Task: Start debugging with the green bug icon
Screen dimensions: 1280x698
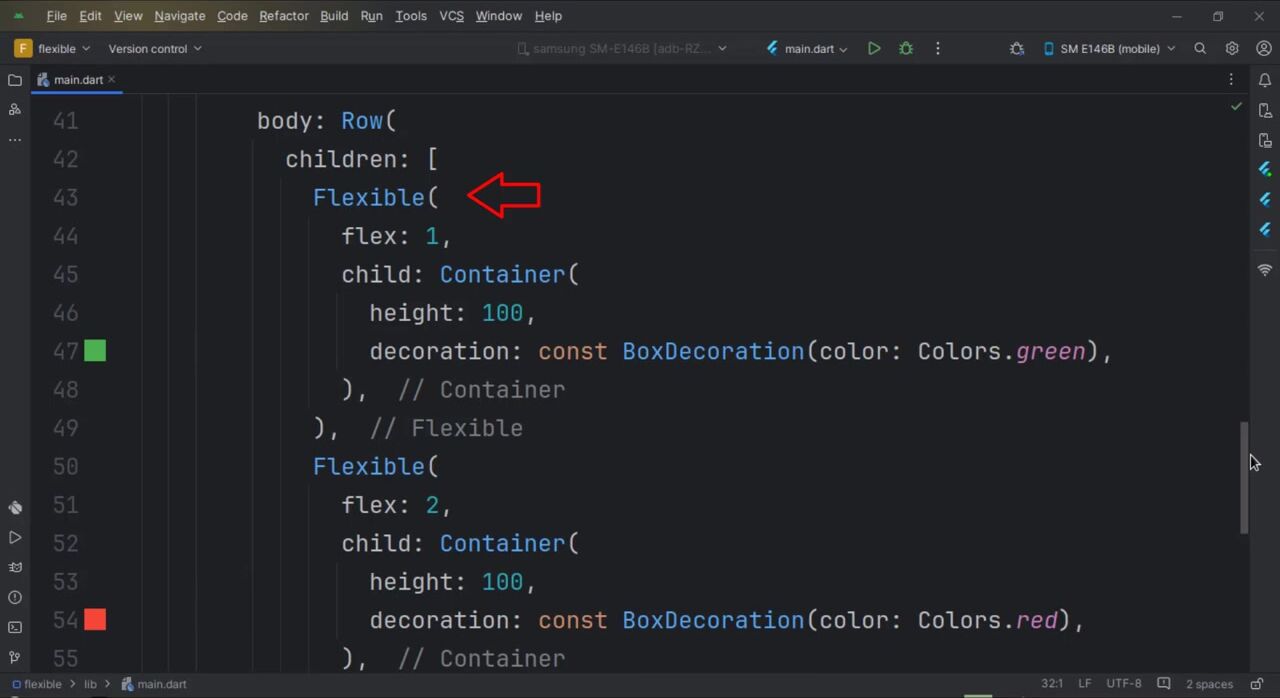Action: click(x=906, y=48)
